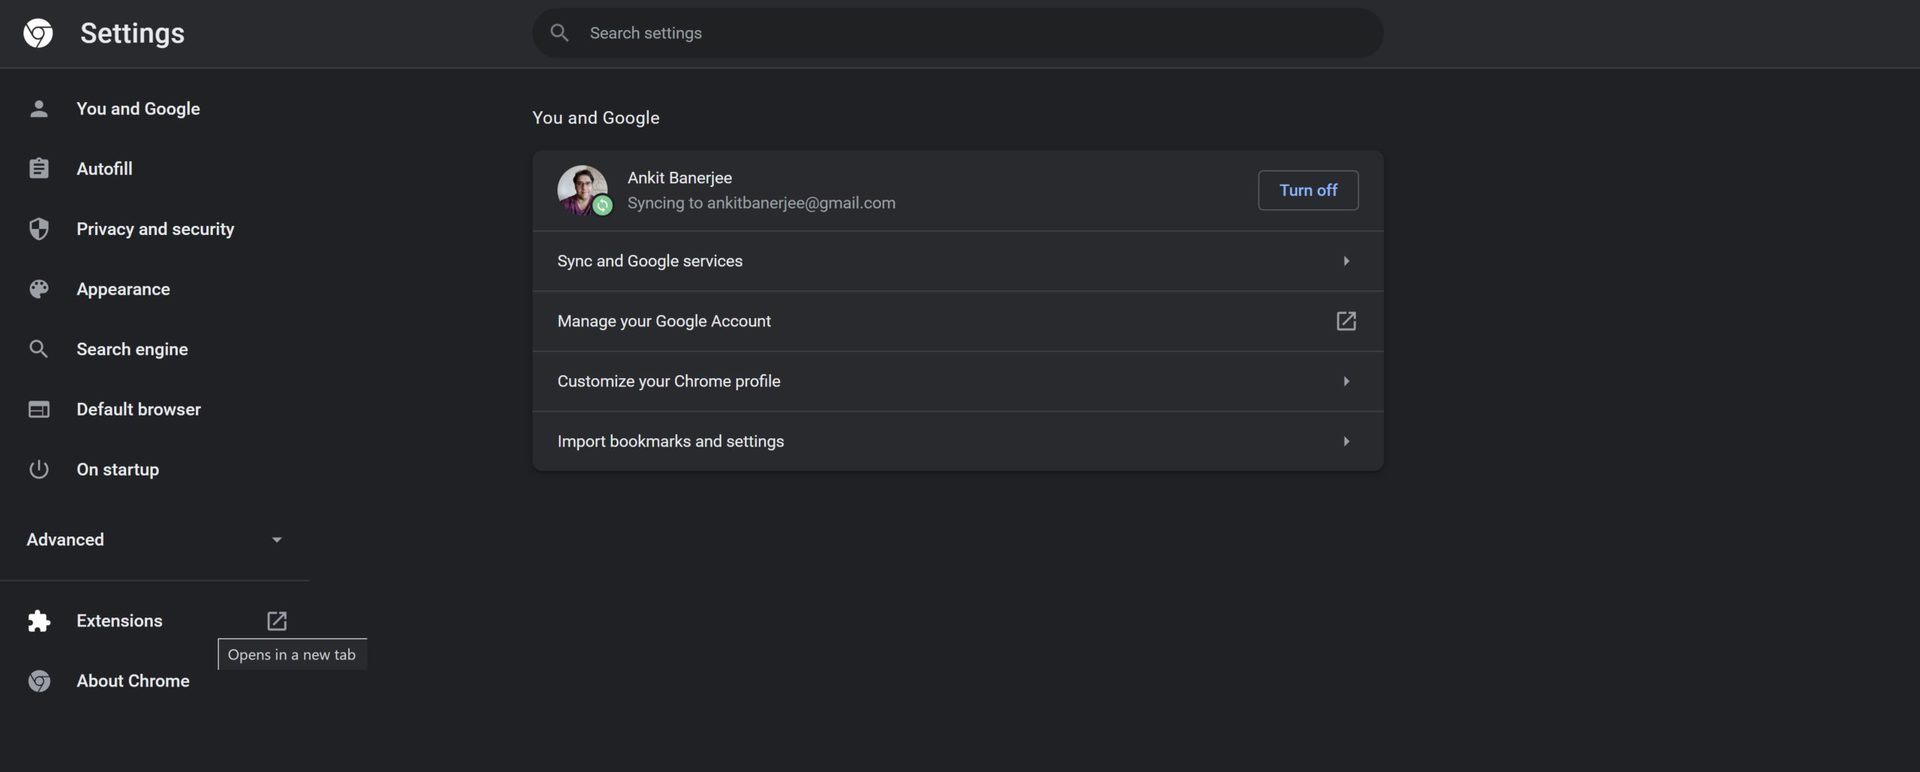Expand Sync and Google services arrow

click(1346, 261)
